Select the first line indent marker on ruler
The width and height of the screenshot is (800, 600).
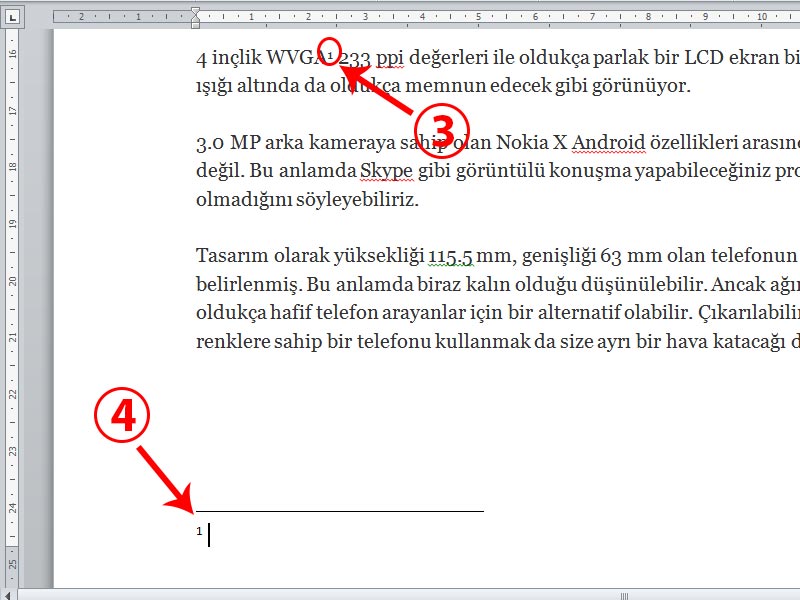tap(195, 11)
